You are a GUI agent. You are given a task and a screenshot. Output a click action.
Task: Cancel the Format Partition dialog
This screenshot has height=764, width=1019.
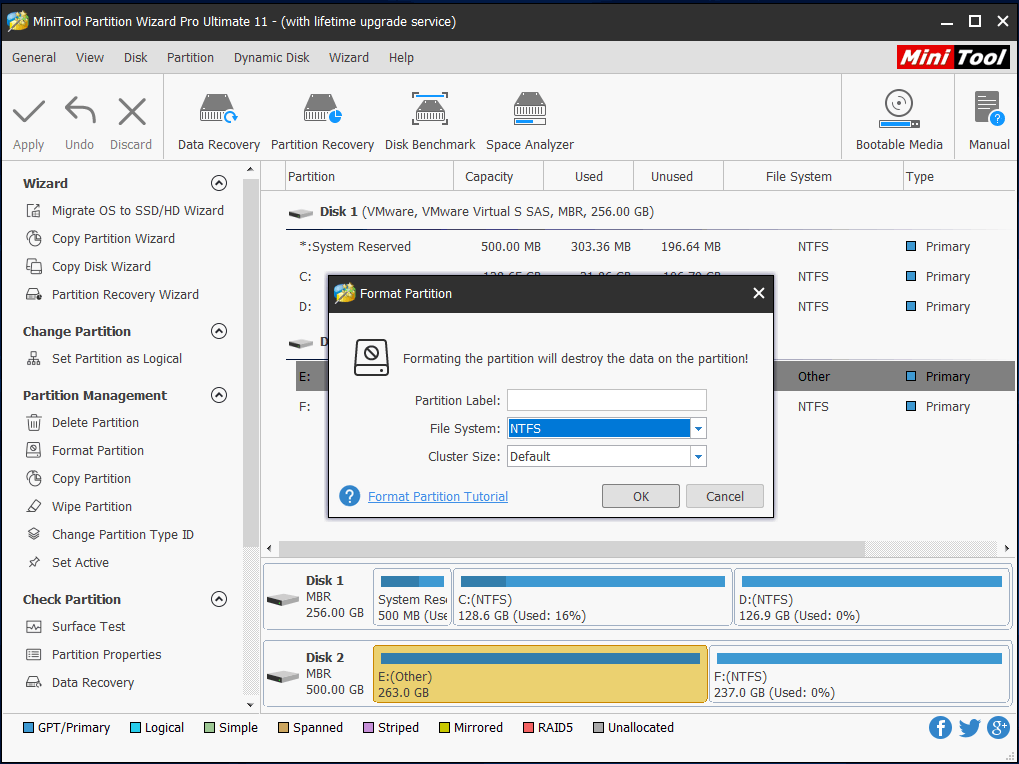(725, 496)
